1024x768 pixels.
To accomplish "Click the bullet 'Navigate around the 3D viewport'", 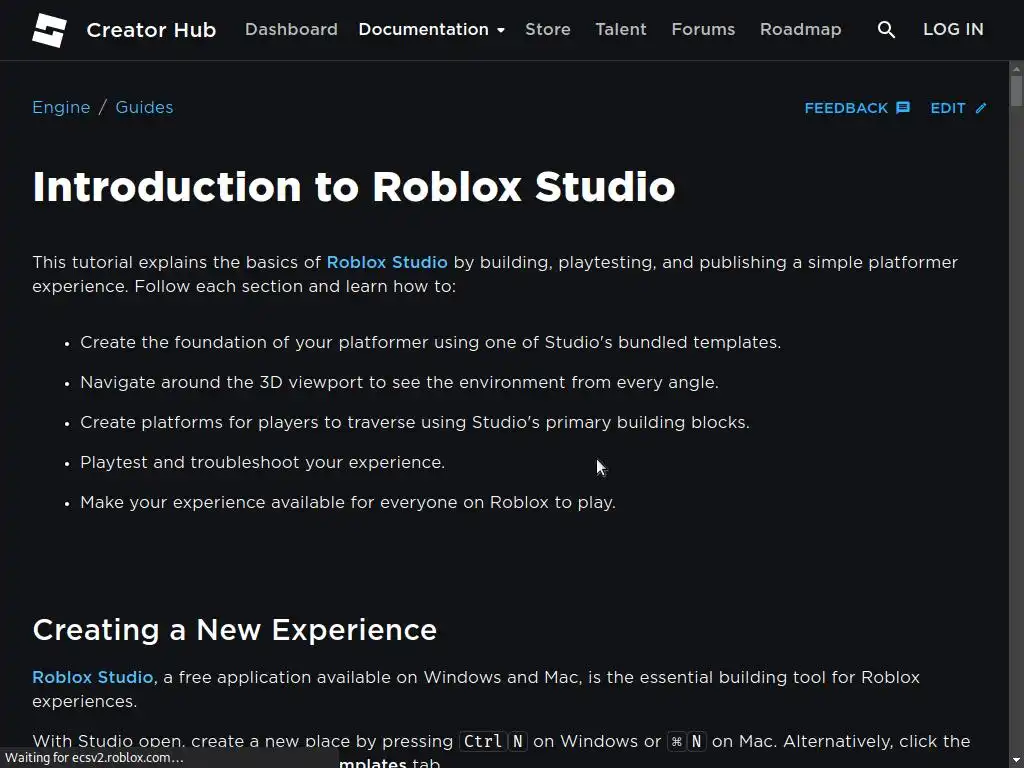I will point(400,383).
